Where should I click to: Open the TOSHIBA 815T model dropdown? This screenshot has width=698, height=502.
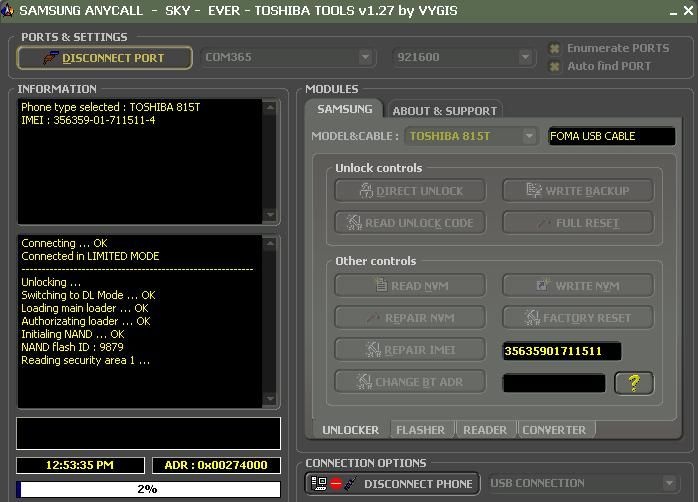(530, 136)
